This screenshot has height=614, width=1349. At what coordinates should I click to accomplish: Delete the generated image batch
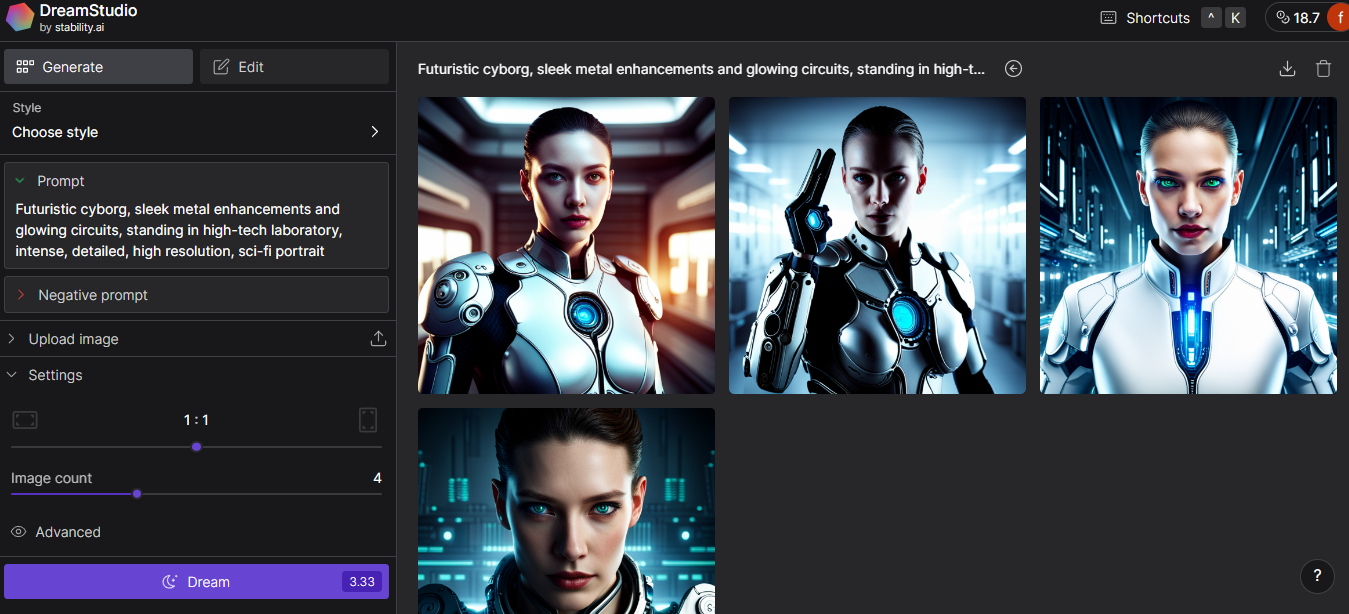[1323, 69]
